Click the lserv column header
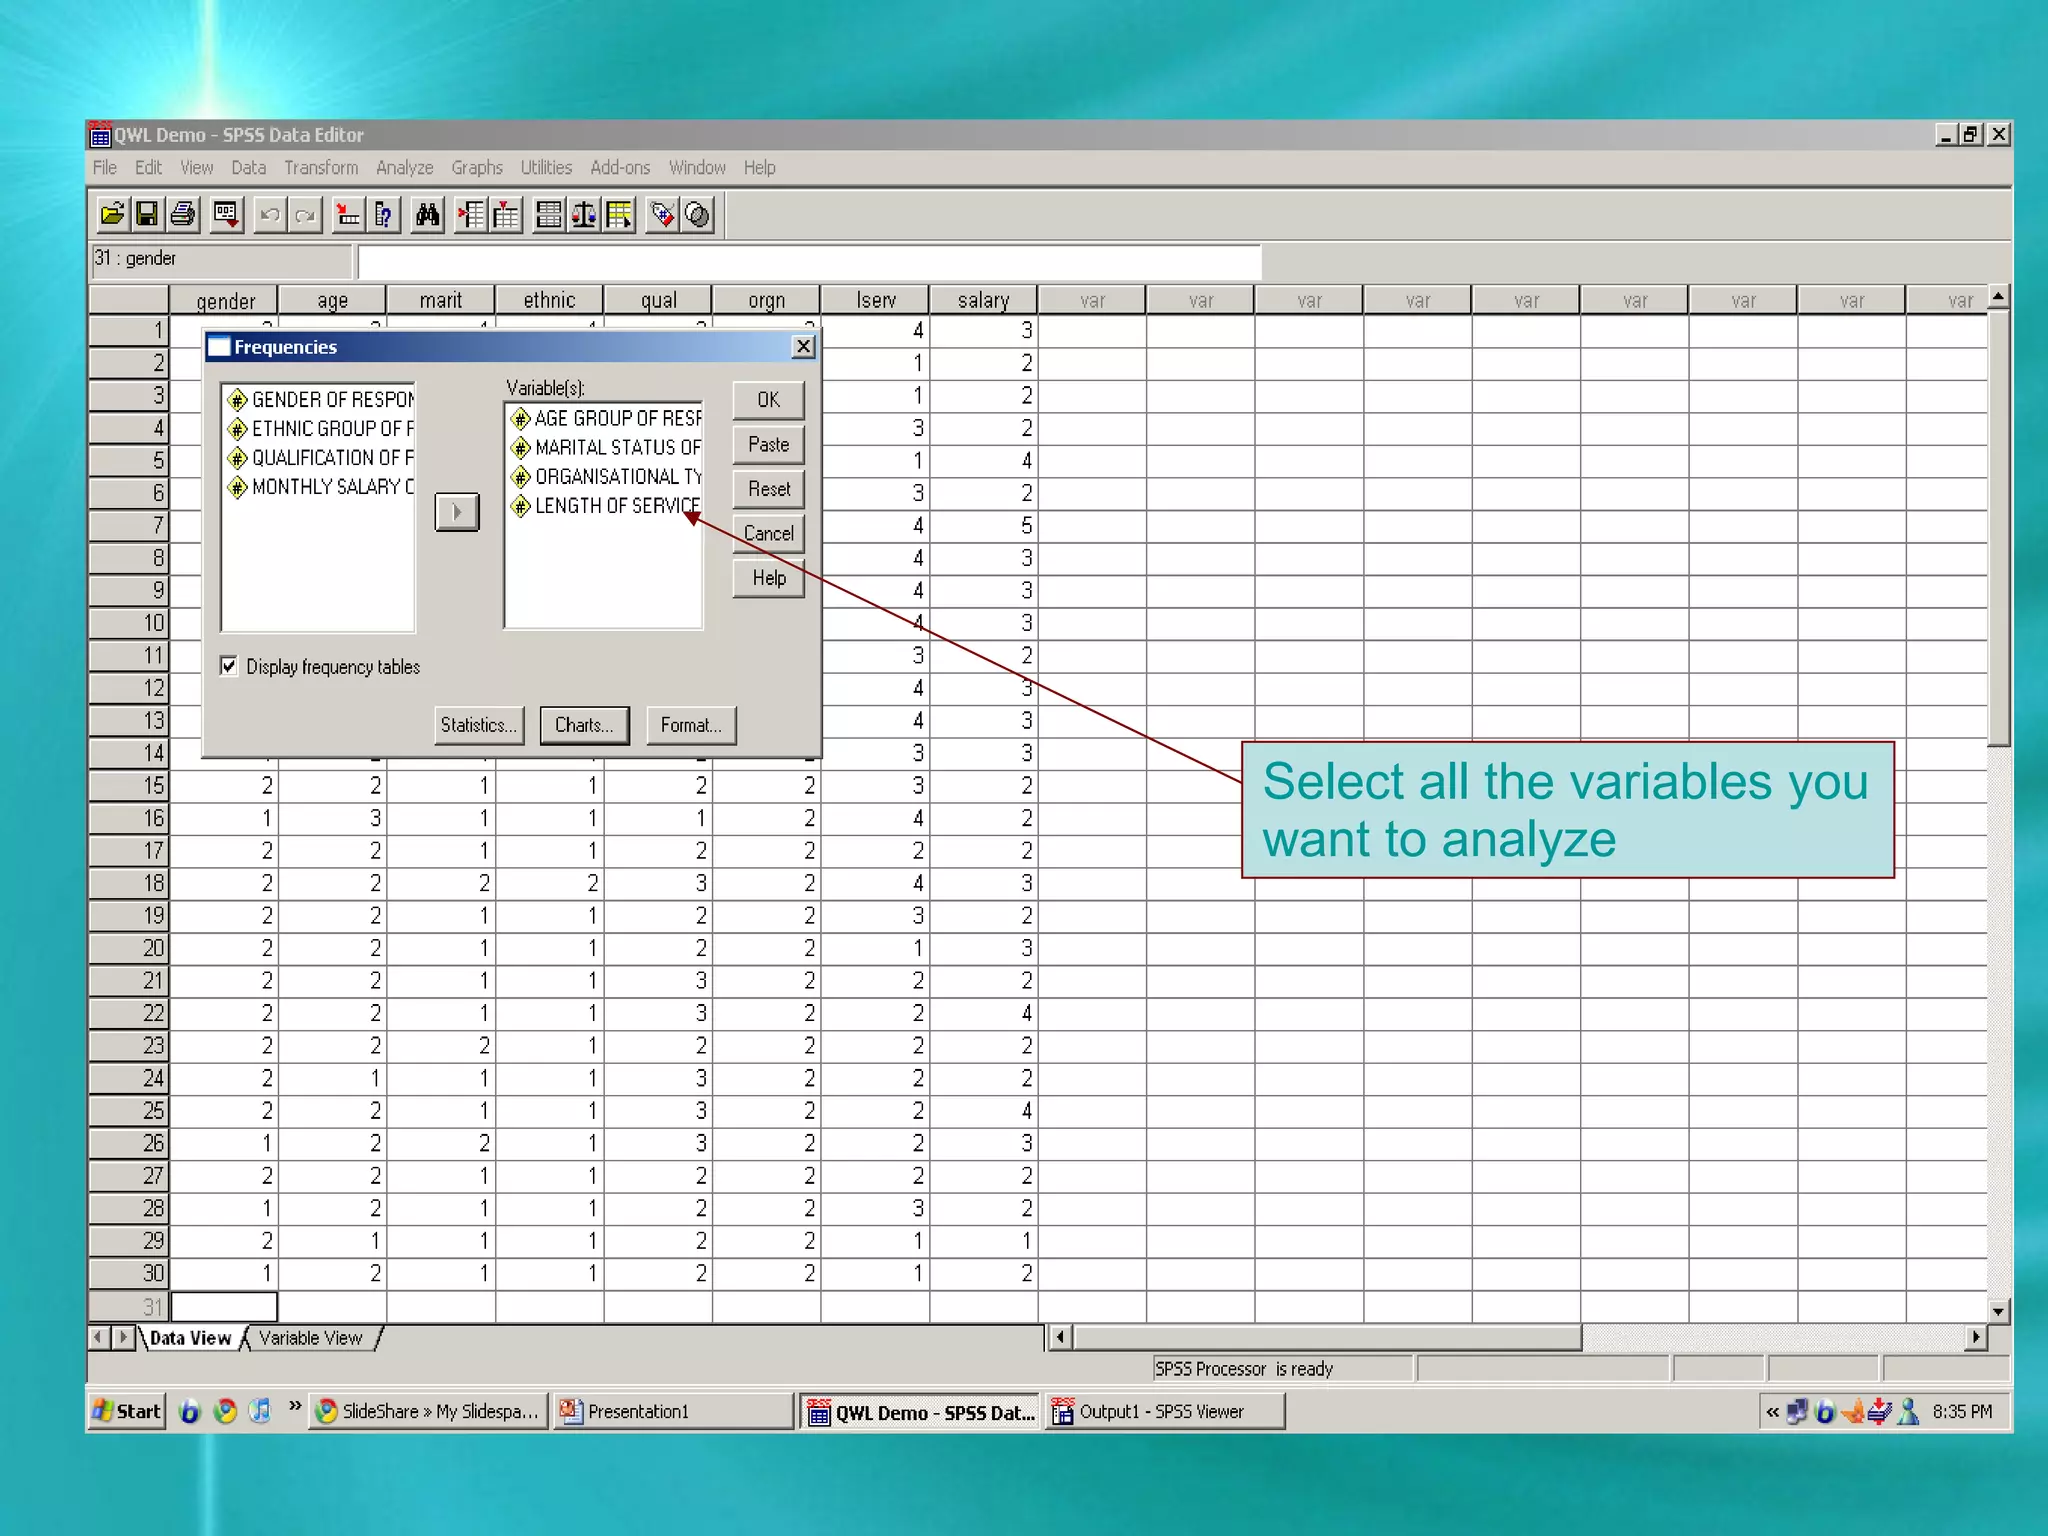 click(876, 300)
